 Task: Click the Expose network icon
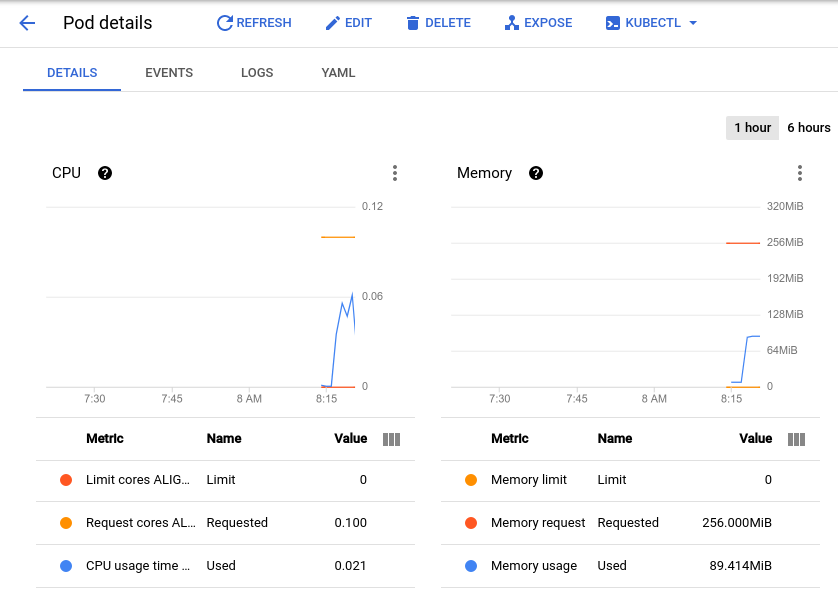coord(511,23)
